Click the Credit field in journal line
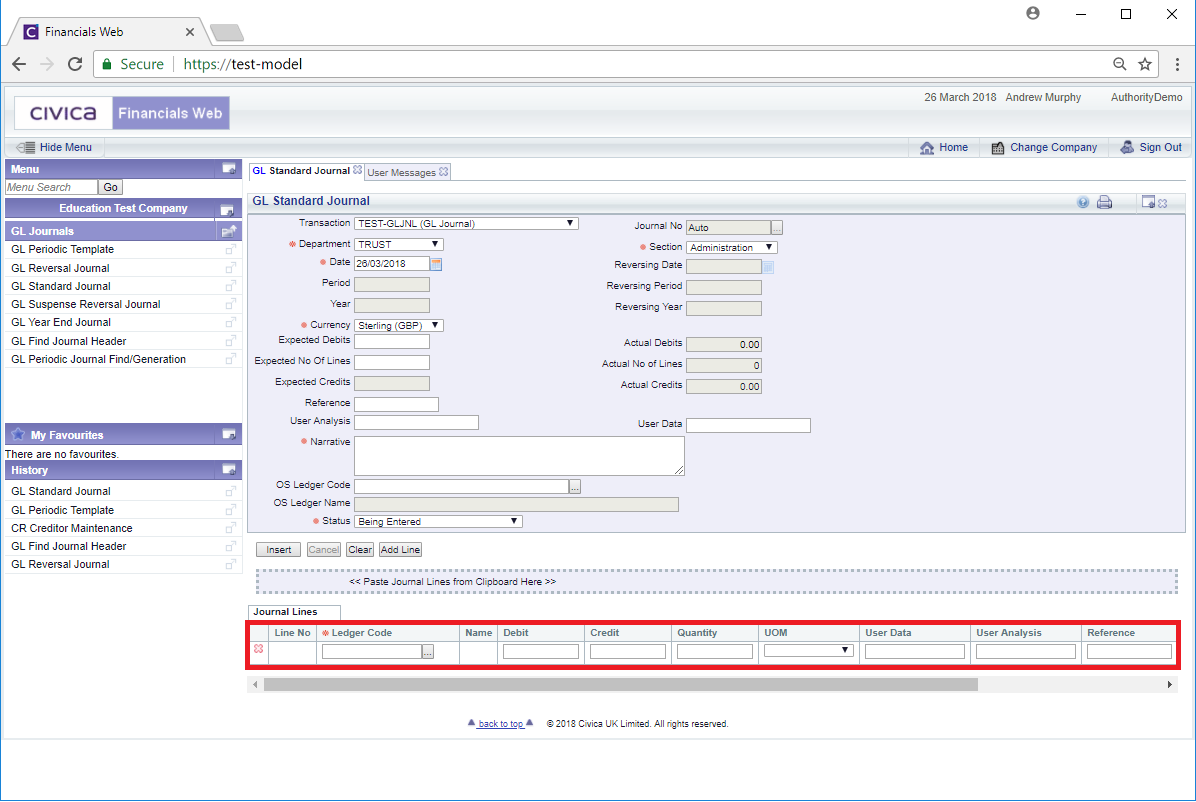Viewport: 1196px width, 802px height. [x=628, y=652]
